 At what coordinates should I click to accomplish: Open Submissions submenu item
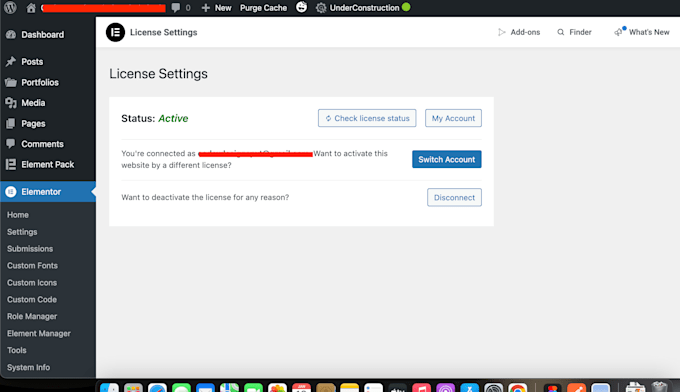[x=30, y=249]
